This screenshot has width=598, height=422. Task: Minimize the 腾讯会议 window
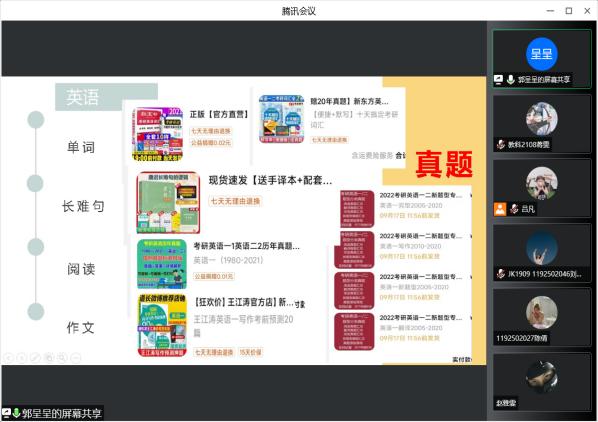550,11
